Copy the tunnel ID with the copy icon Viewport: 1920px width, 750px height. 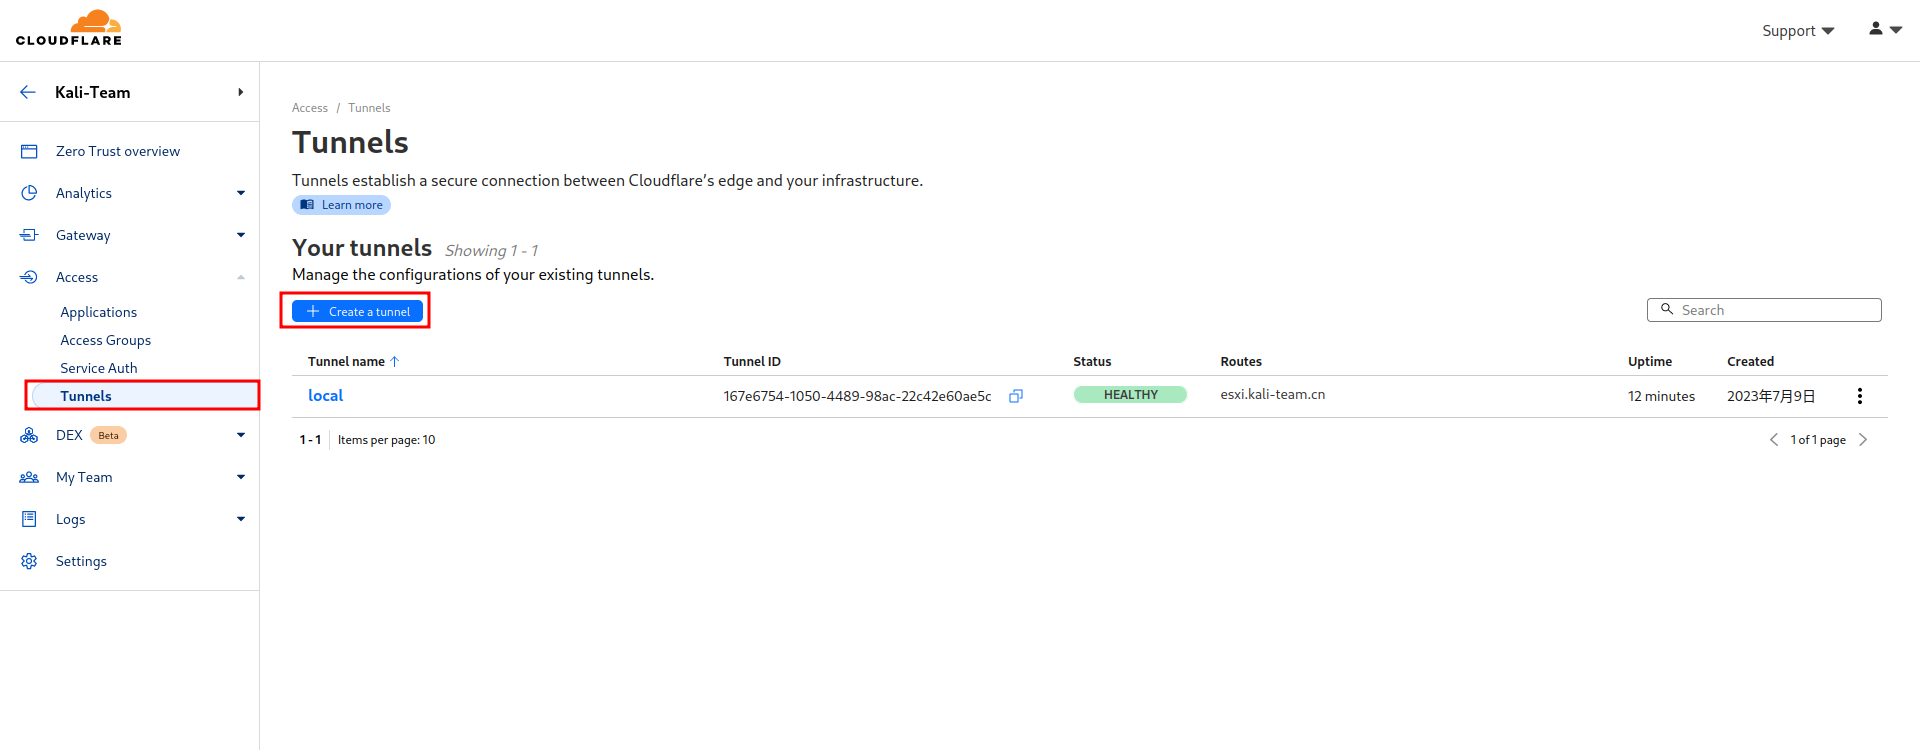point(1016,396)
